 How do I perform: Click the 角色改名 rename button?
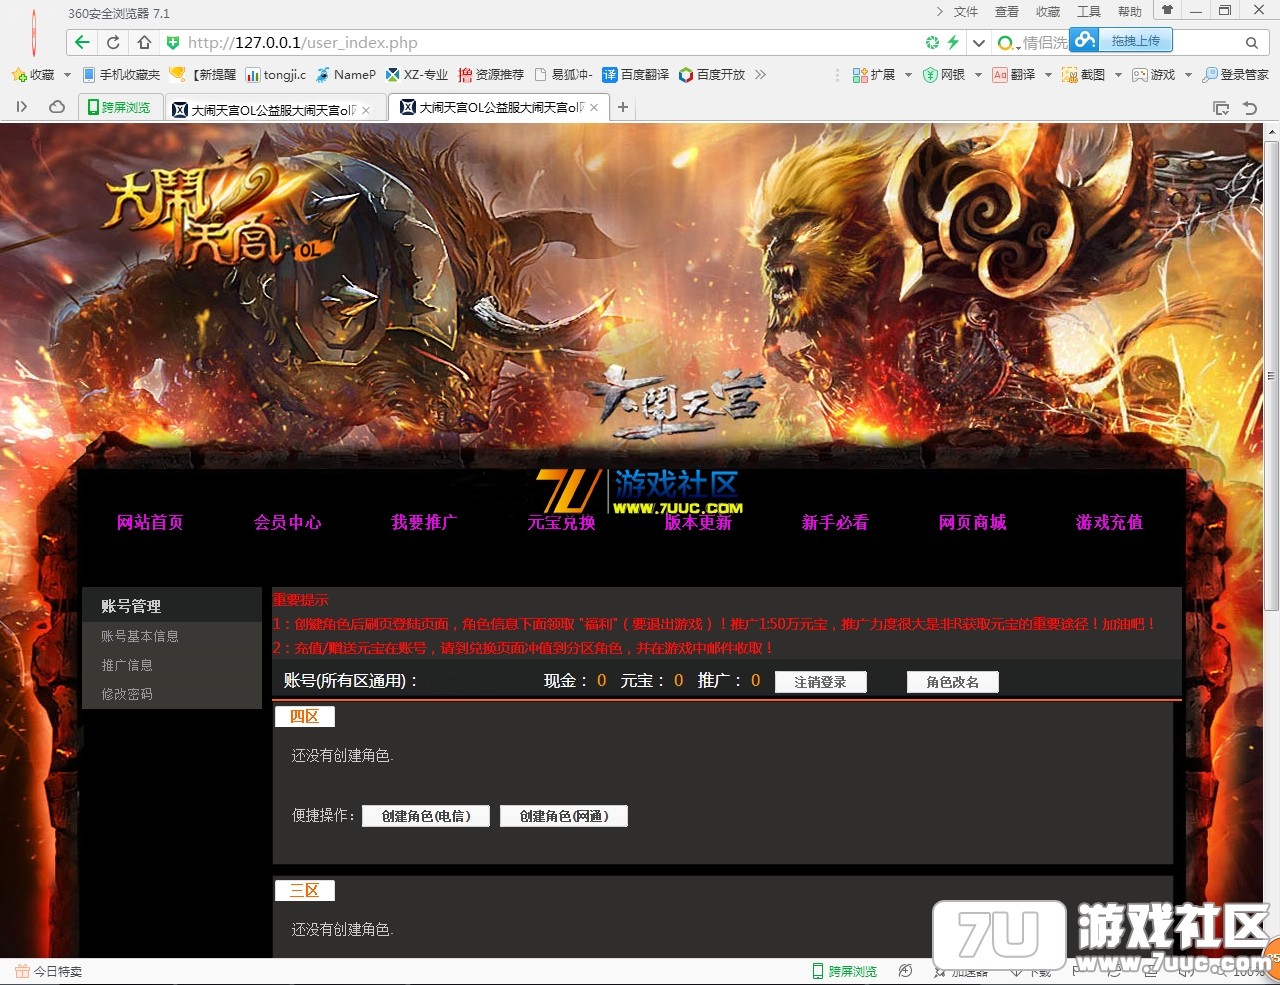[953, 682]
